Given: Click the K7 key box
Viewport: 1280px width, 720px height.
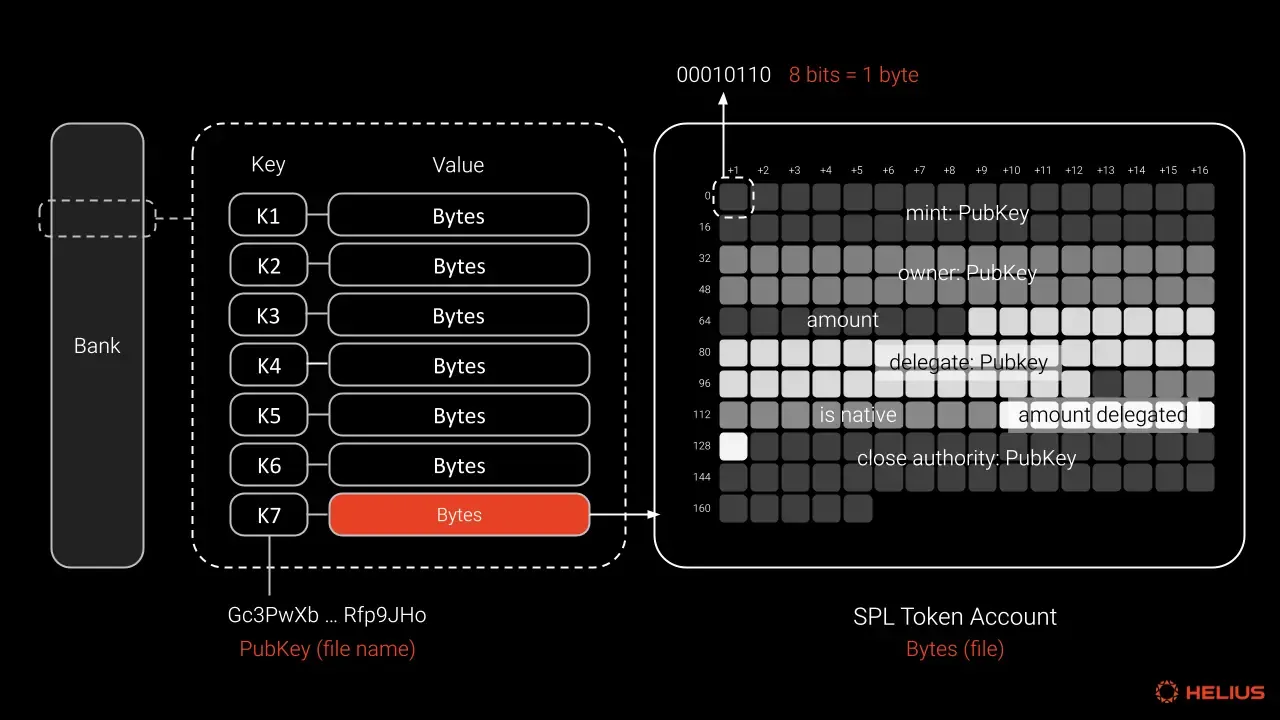Looking at the screenshot, I should [x=268, y=515].
